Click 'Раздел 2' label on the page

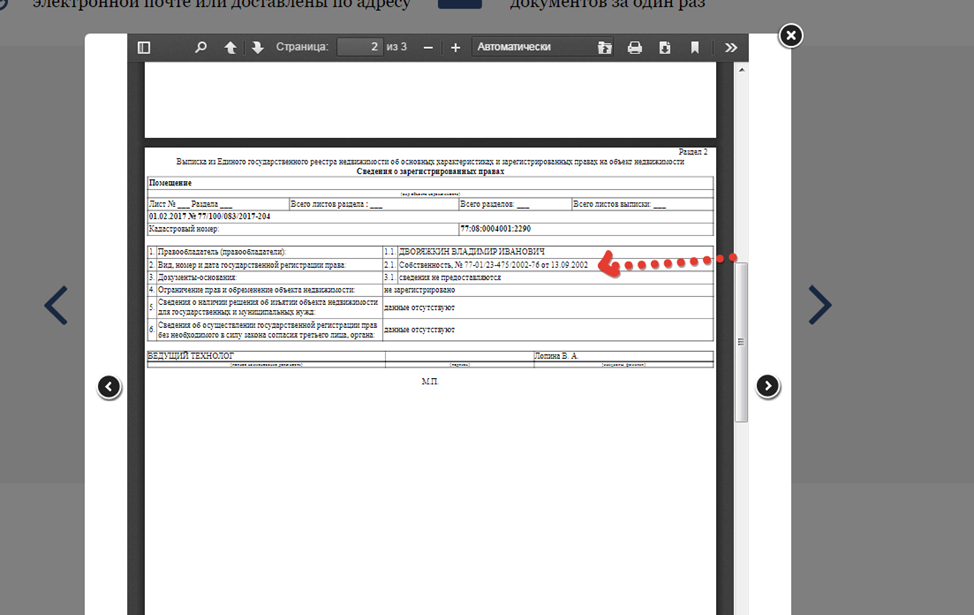(693, 152)
